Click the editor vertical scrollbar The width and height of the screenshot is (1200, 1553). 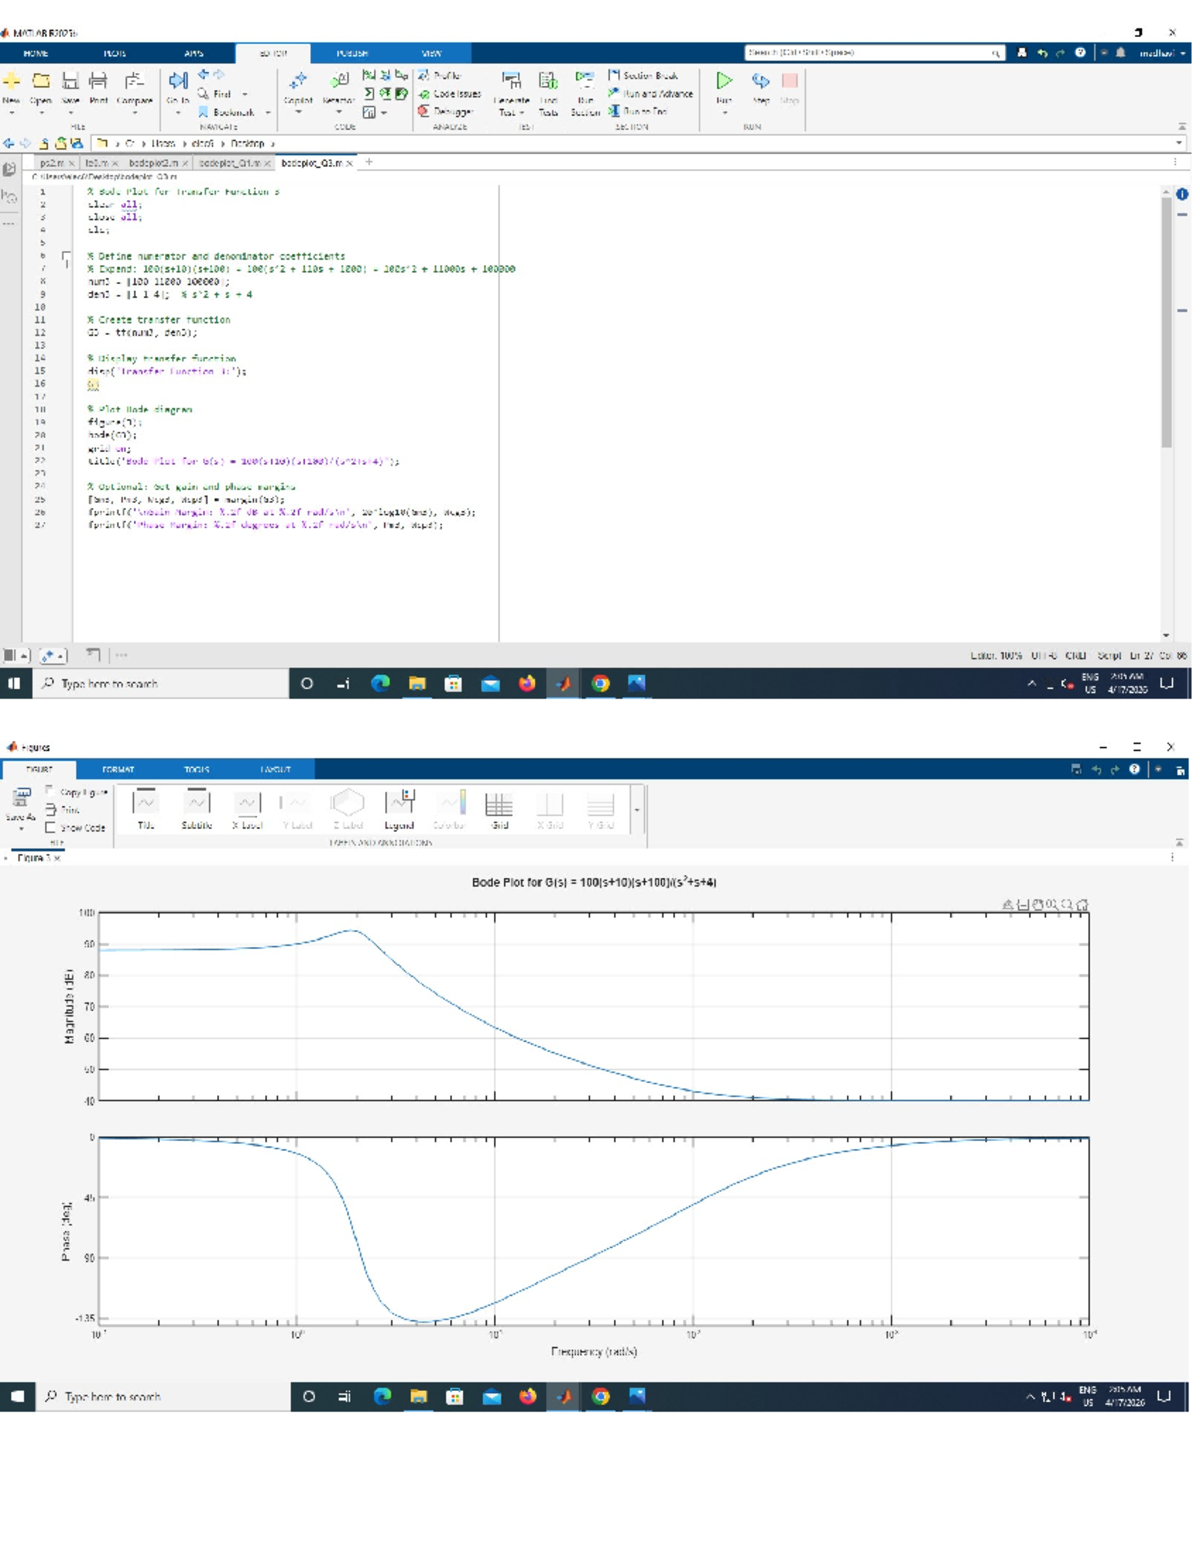click(1166, 320)
